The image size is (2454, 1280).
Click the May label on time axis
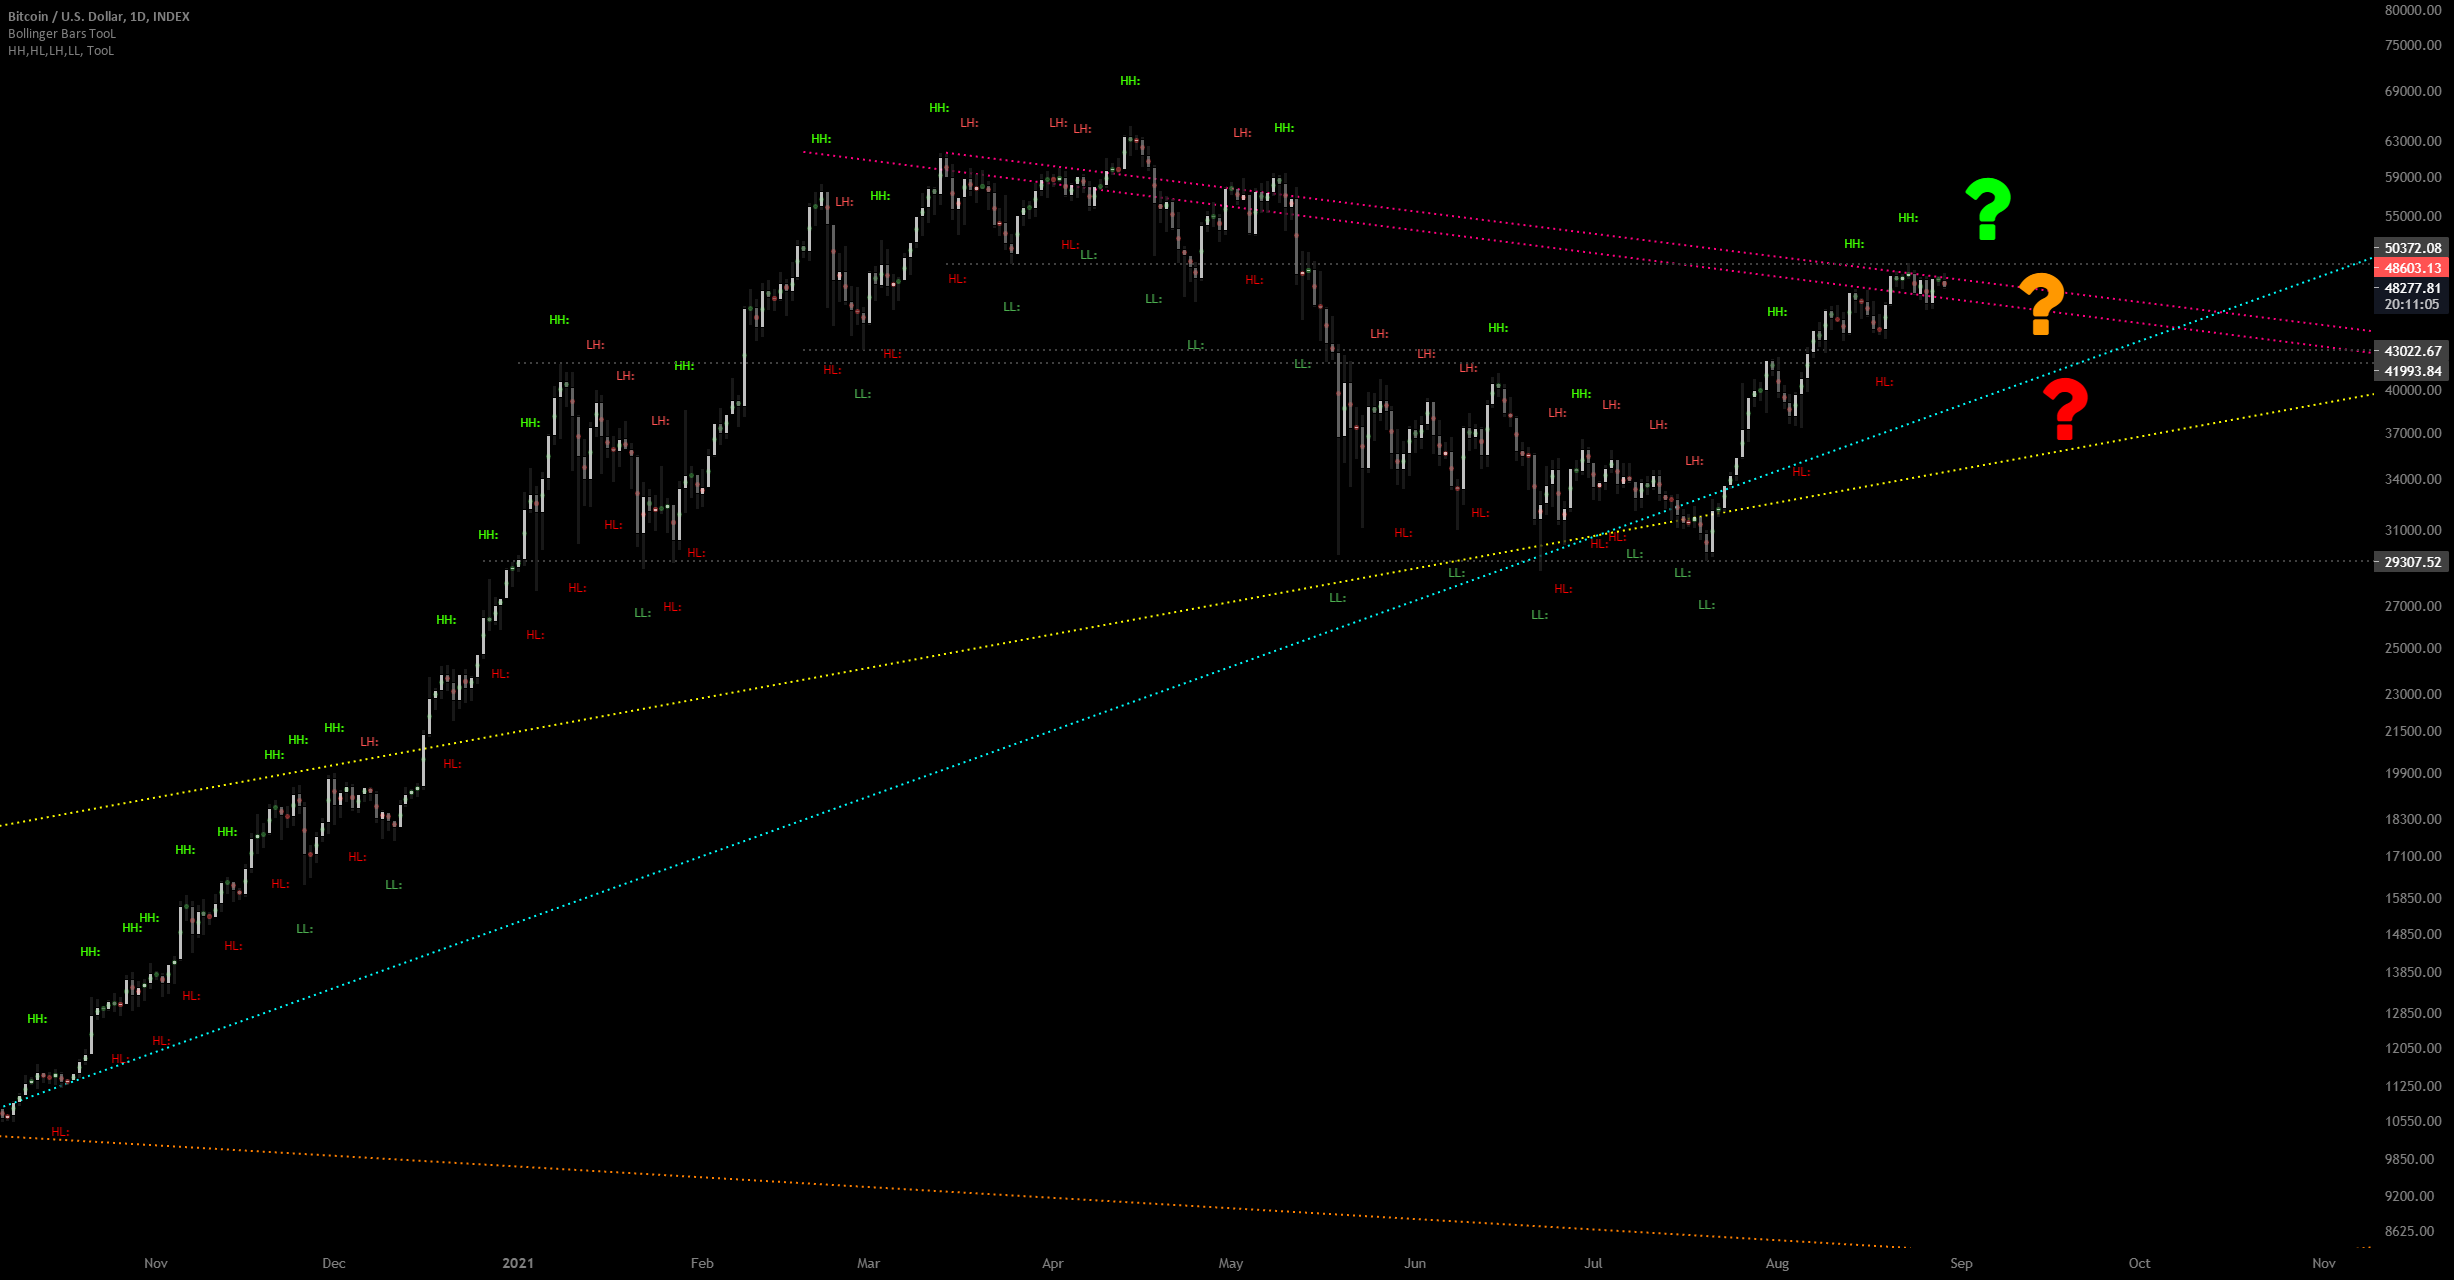1230,1263
